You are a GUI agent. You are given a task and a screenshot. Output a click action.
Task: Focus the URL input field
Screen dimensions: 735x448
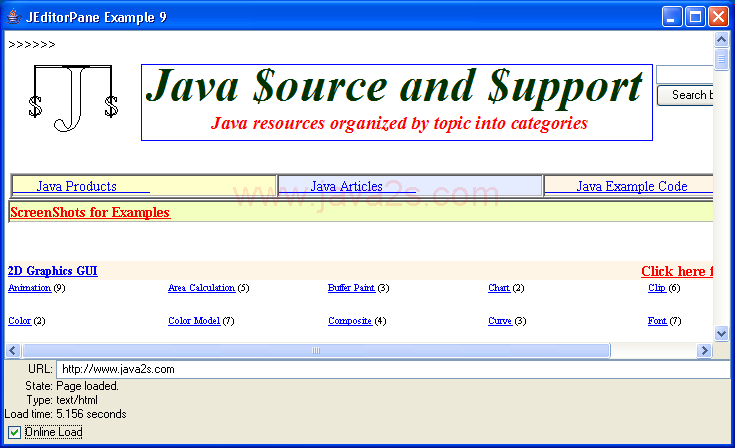393,369
